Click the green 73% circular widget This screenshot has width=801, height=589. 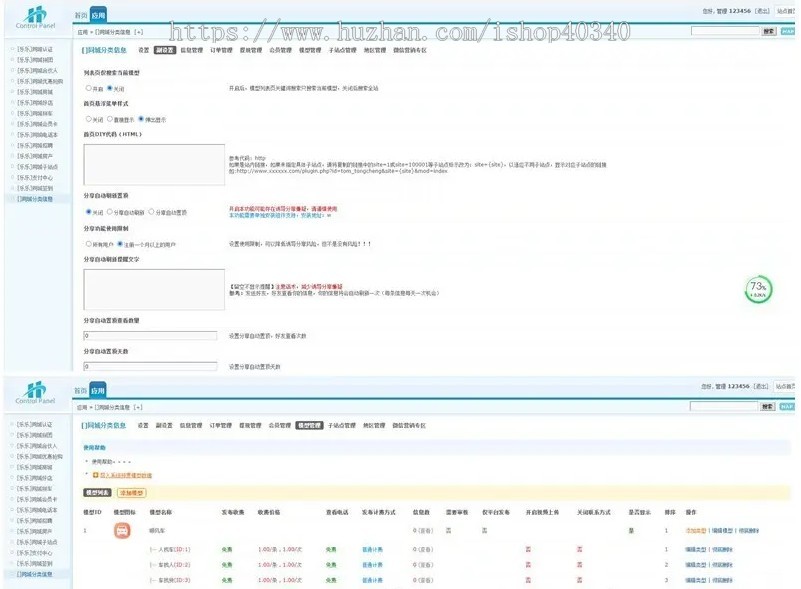tap(758, 290)
